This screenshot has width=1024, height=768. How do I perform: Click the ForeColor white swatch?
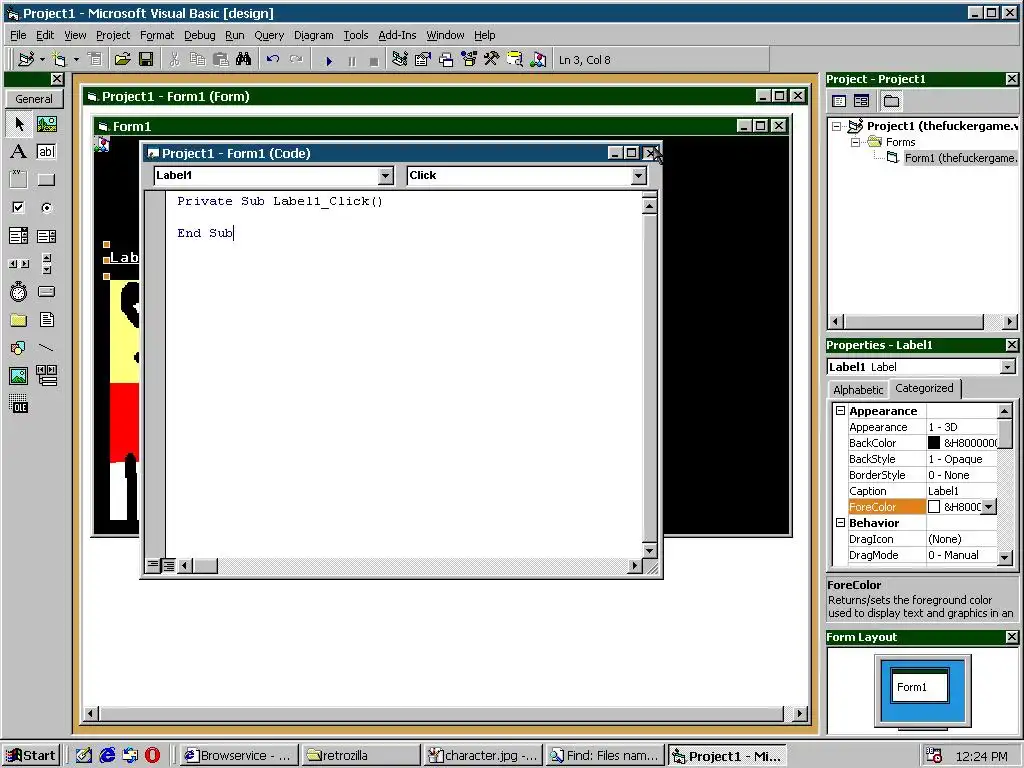pos(934,507)
